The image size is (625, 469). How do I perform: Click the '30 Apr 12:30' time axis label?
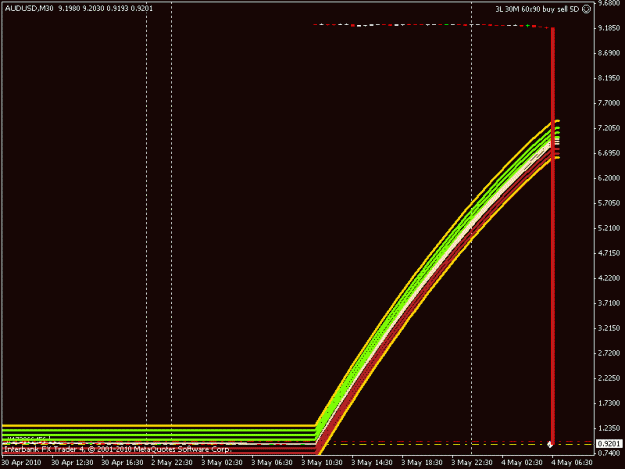point(73,463)
